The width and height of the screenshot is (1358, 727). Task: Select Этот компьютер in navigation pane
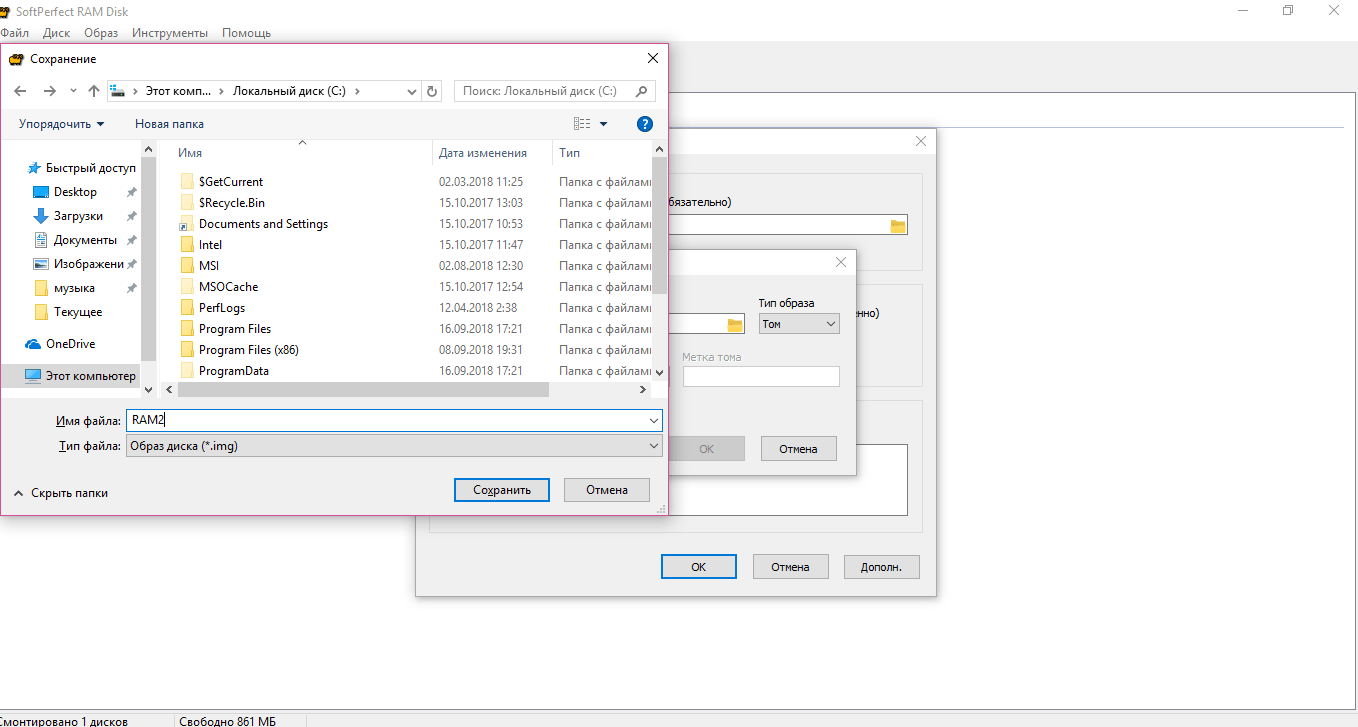click(x=80, y=376)
